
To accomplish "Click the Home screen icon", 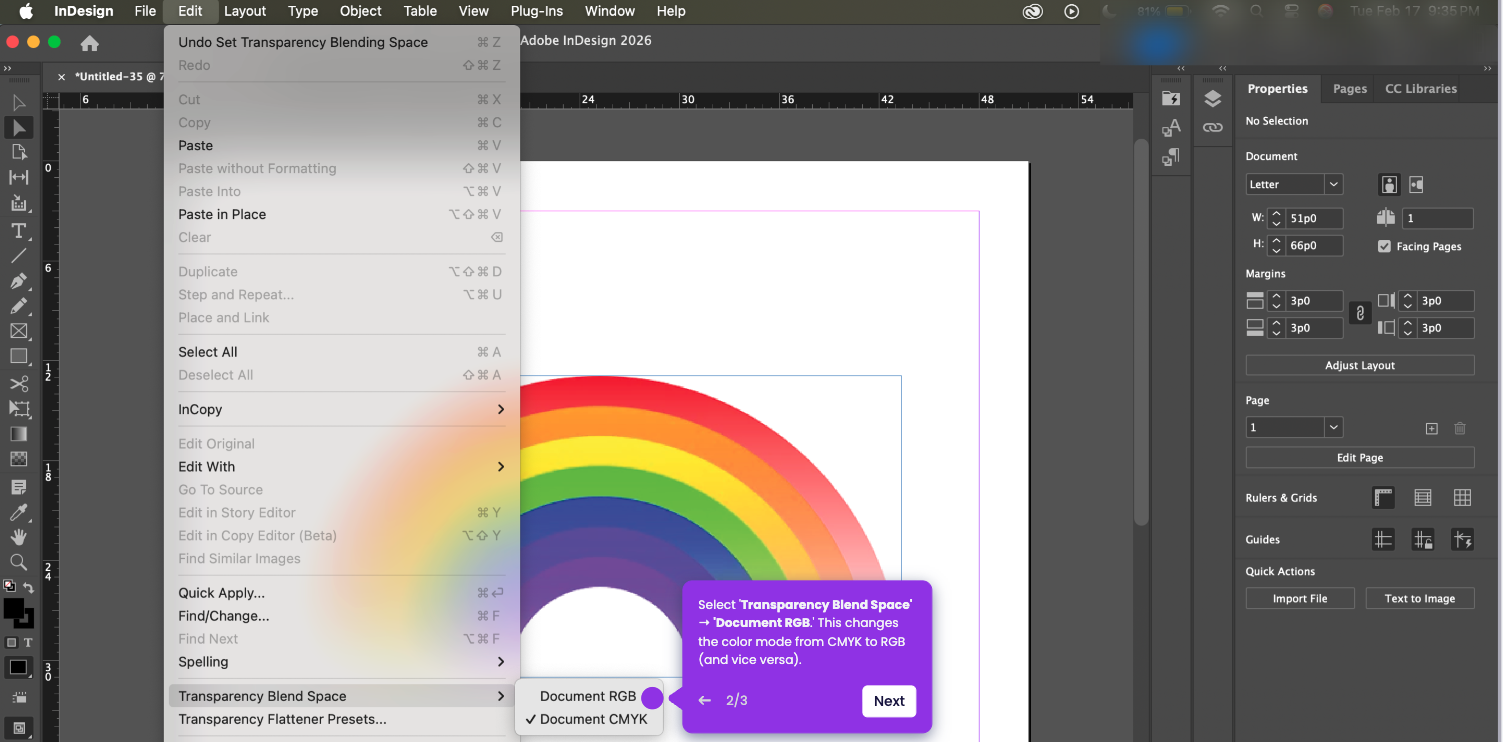I will pyautogui.click(x=90, y=43).
